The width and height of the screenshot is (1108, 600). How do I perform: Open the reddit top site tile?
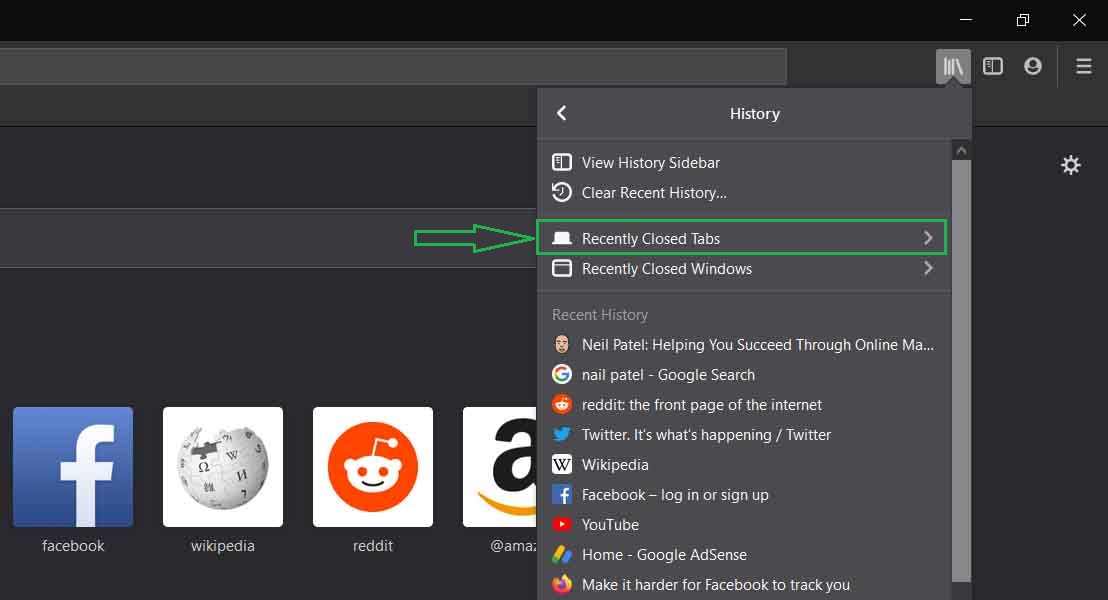pyautogui.click(x=373, y=467)
